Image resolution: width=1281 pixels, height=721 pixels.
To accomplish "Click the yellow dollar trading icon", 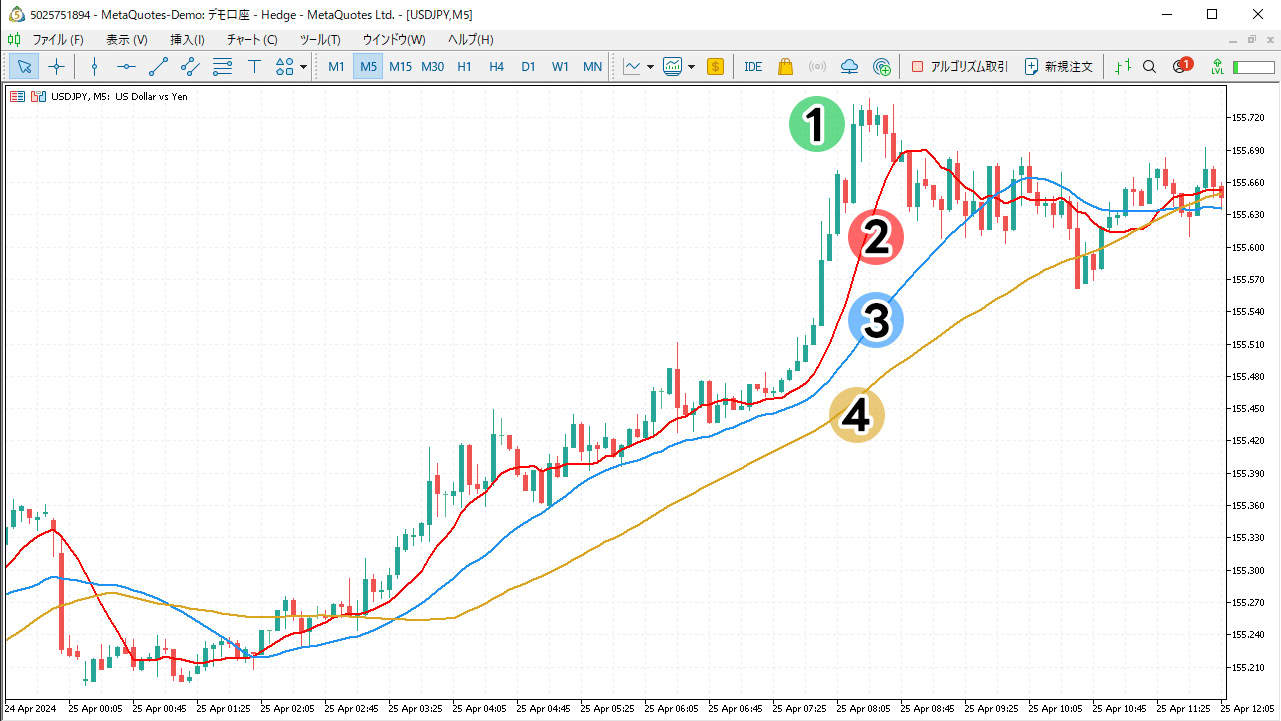I will (x=715, y=67).
